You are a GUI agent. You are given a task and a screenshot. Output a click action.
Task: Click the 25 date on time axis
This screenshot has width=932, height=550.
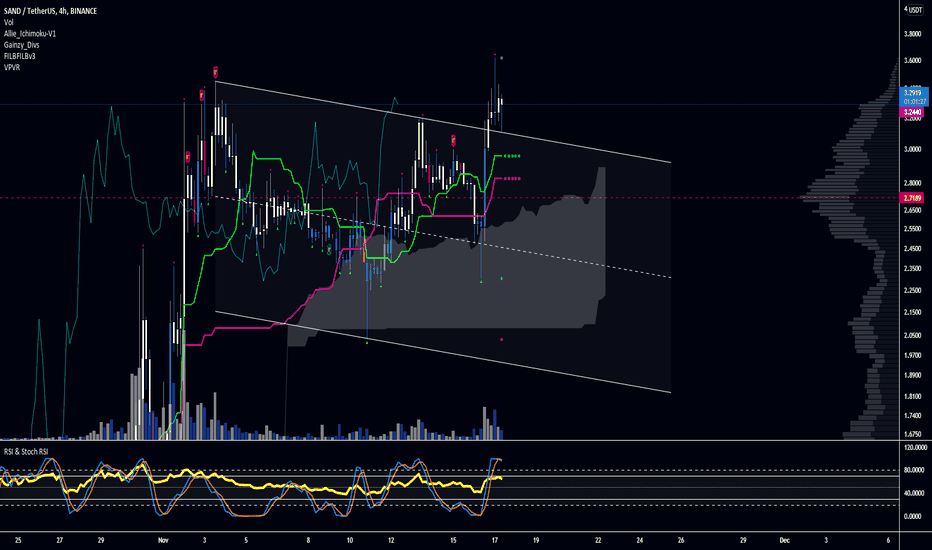[18, 540]
